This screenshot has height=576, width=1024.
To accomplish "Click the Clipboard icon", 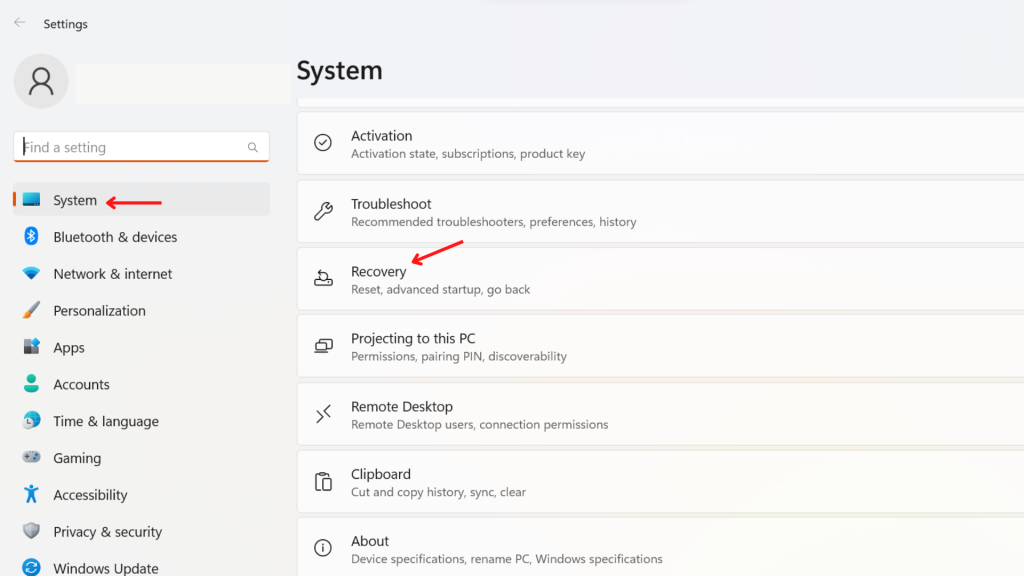I will coord(323,481).
